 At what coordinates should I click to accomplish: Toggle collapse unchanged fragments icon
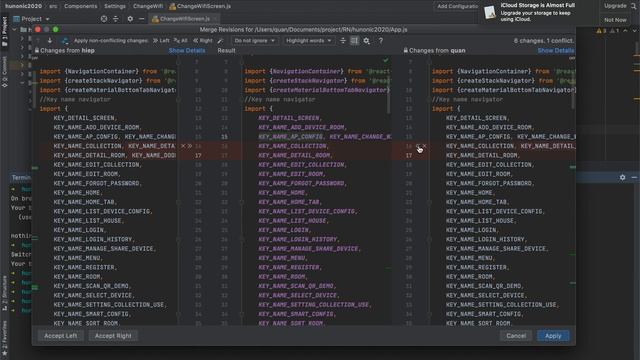click(343, 40)
